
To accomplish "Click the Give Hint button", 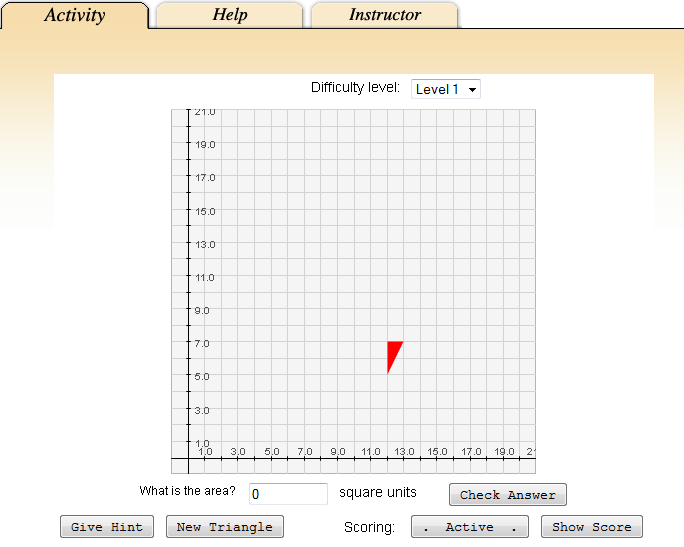I will [x=107, y=526].
